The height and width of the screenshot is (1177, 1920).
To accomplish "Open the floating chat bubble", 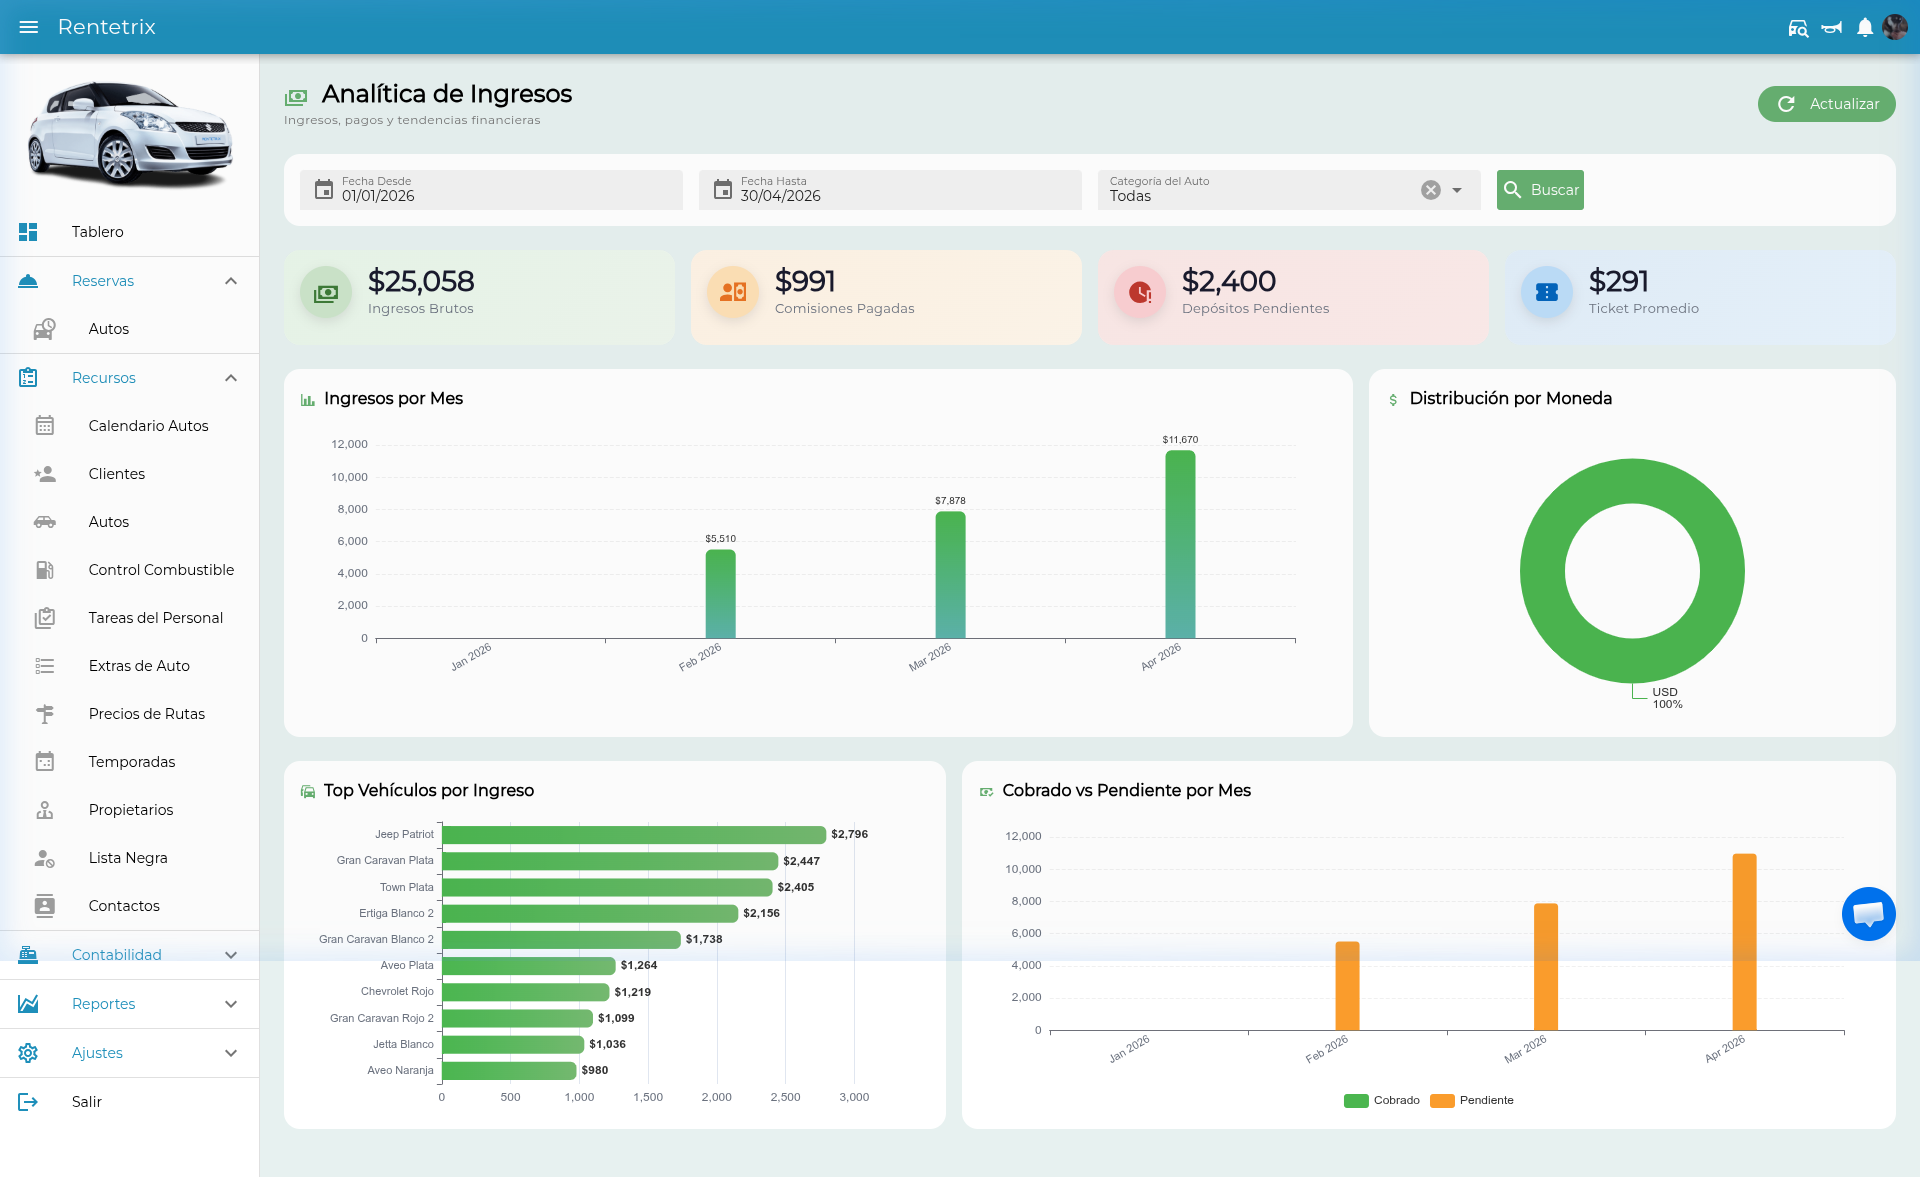I will click(1868, 914).
